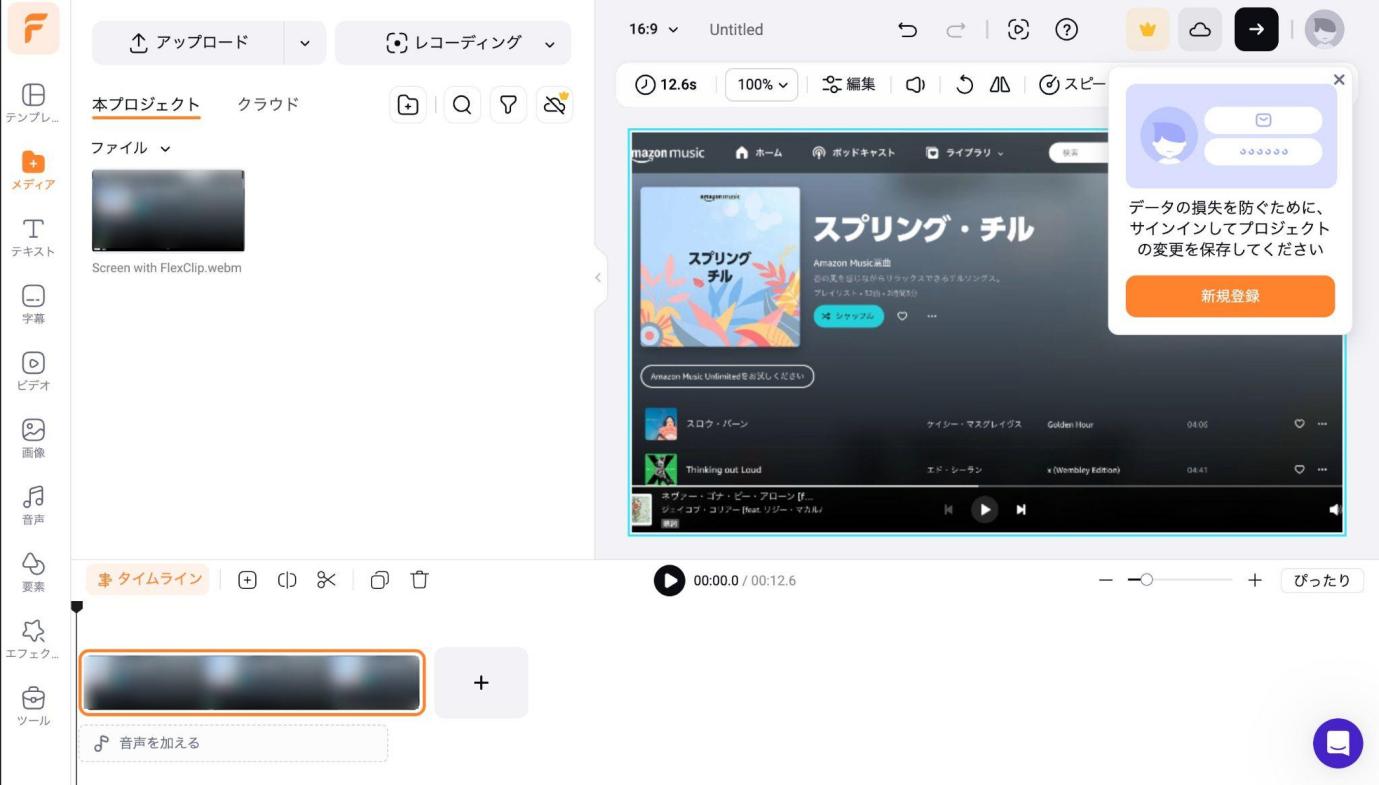
Task: Open the Audio (音声) panel
Action: click(33, 505)
